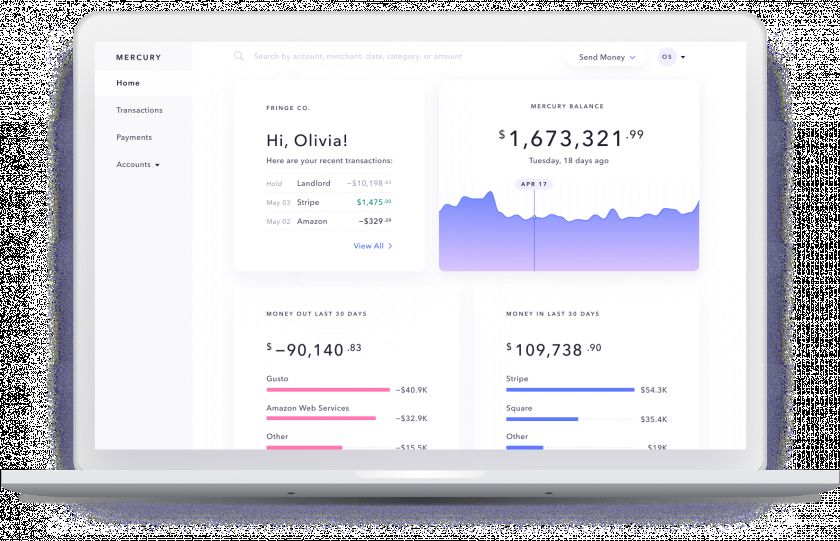Open Transactions in the sidebar
The height and width of the screenshot is (541, 840).
139,110
